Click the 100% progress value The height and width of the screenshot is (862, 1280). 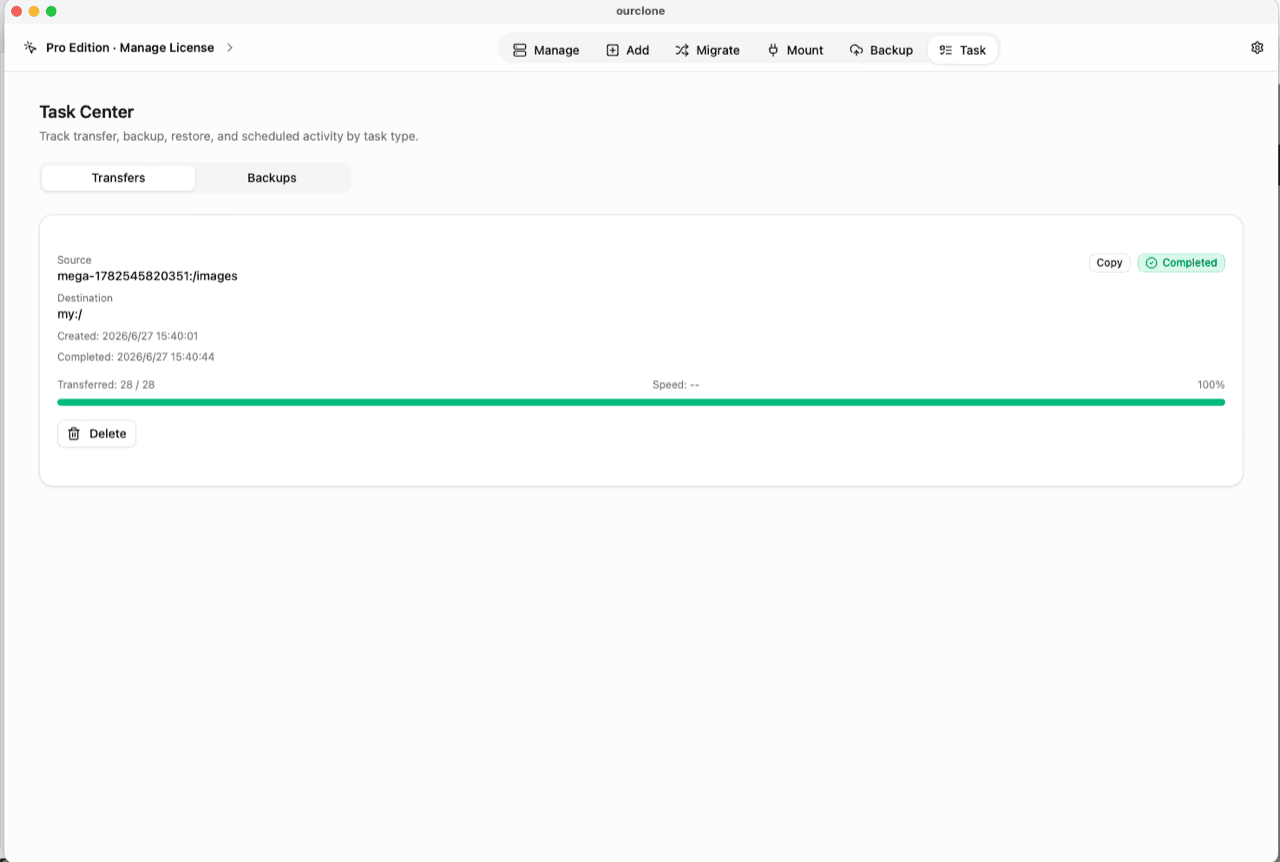[1211, 385]
